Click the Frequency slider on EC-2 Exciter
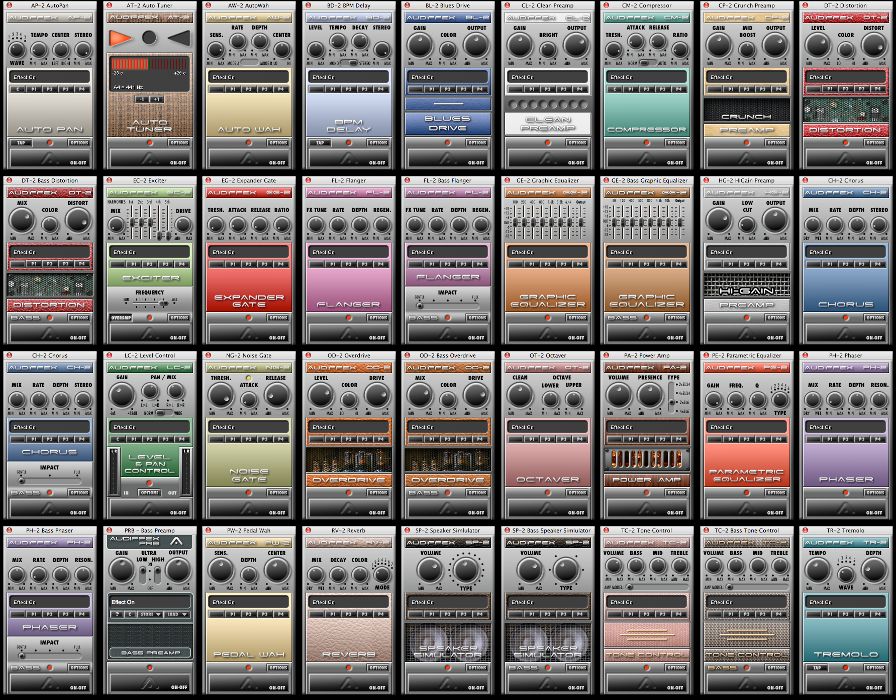This screenshot has width=896, height=700. tap(150, 301)
